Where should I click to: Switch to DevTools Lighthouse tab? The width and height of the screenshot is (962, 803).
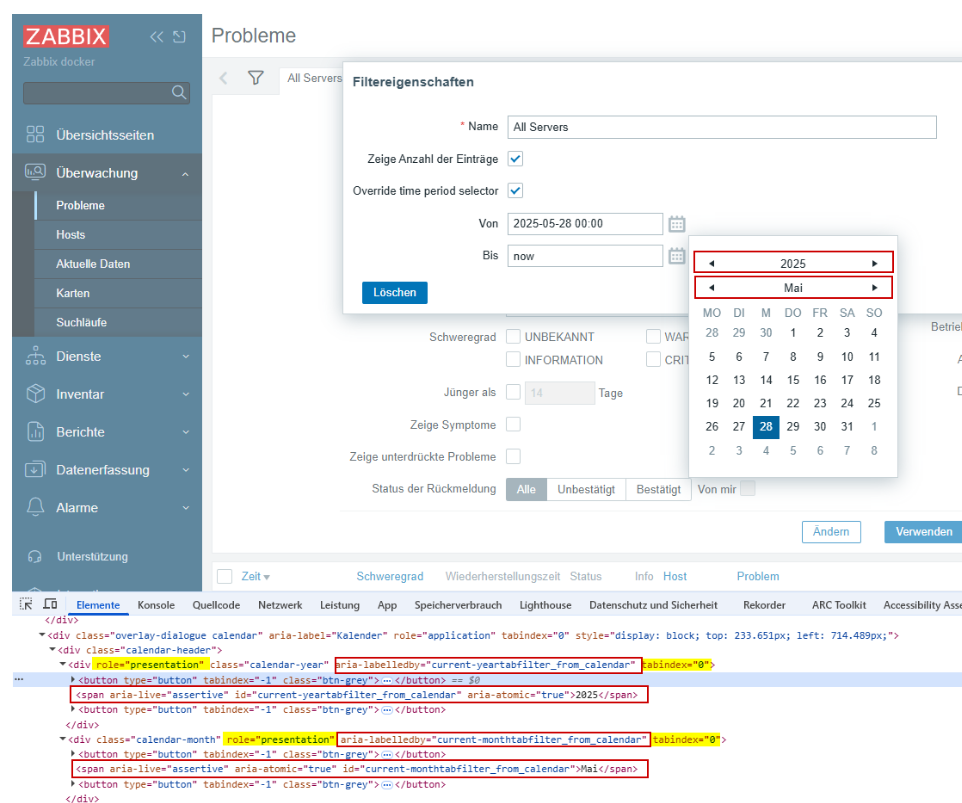click(545, 605)
